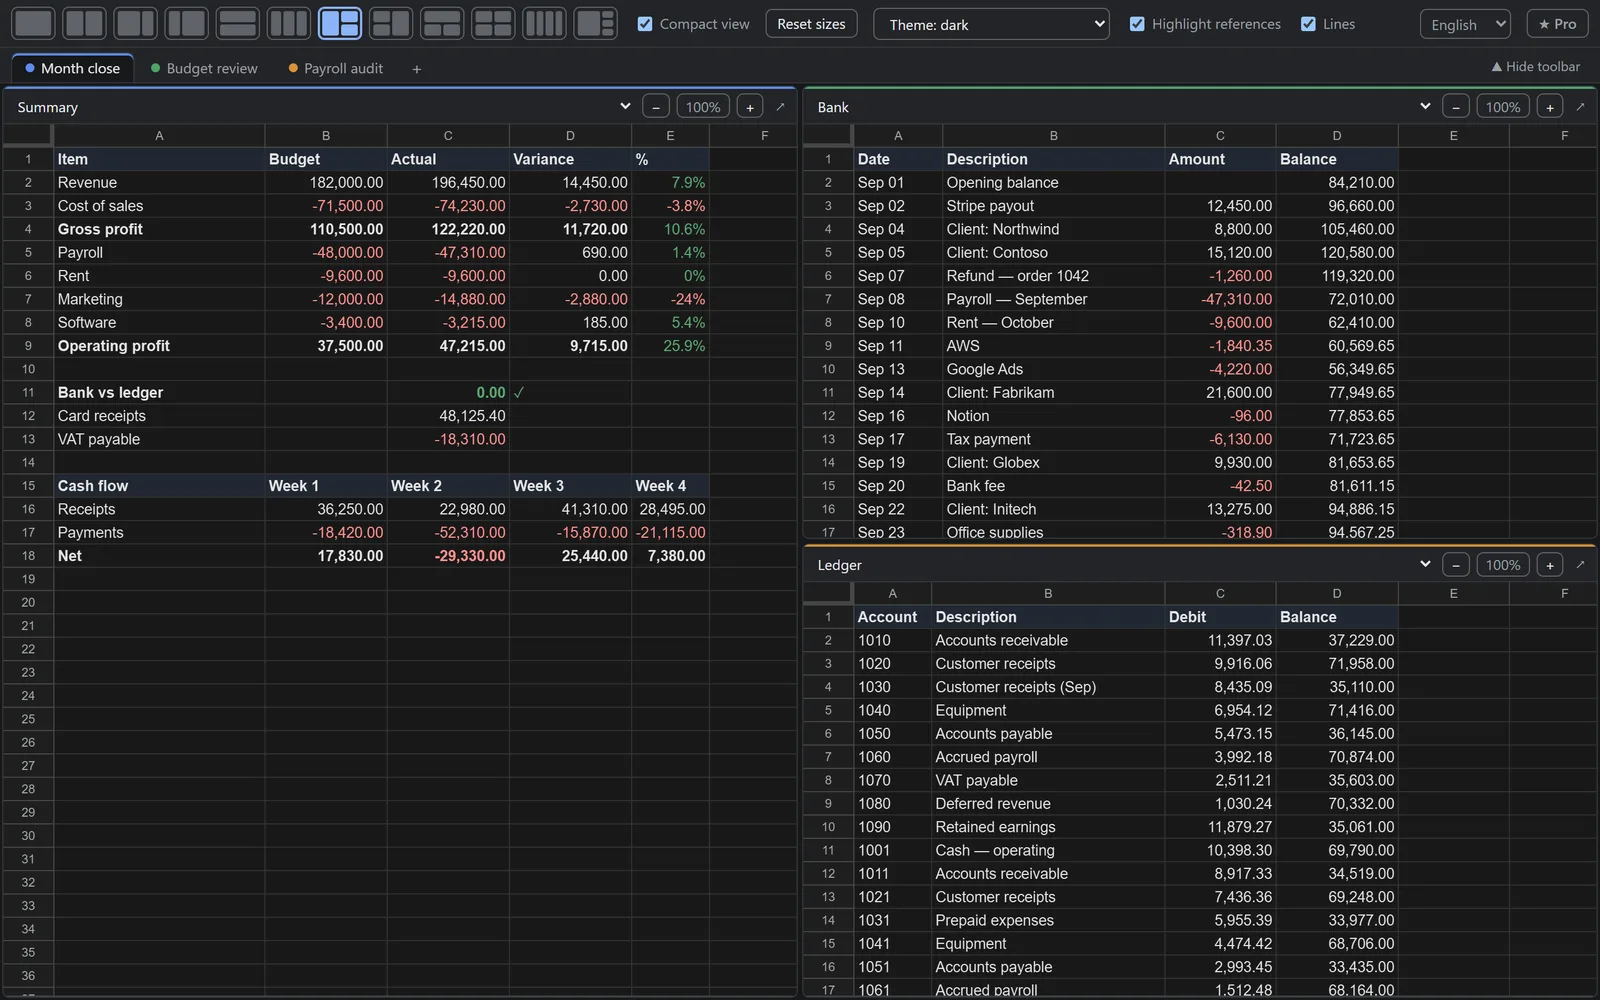
Task: Click the Reset sizes button
Action: (811, 24)
